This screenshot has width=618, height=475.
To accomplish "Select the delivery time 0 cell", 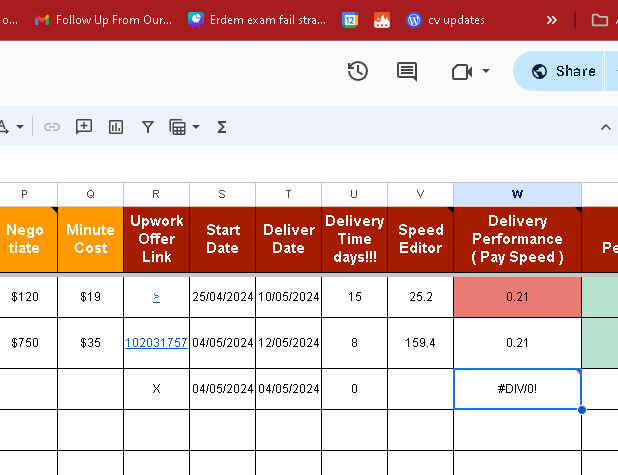I will click(354, 389).
